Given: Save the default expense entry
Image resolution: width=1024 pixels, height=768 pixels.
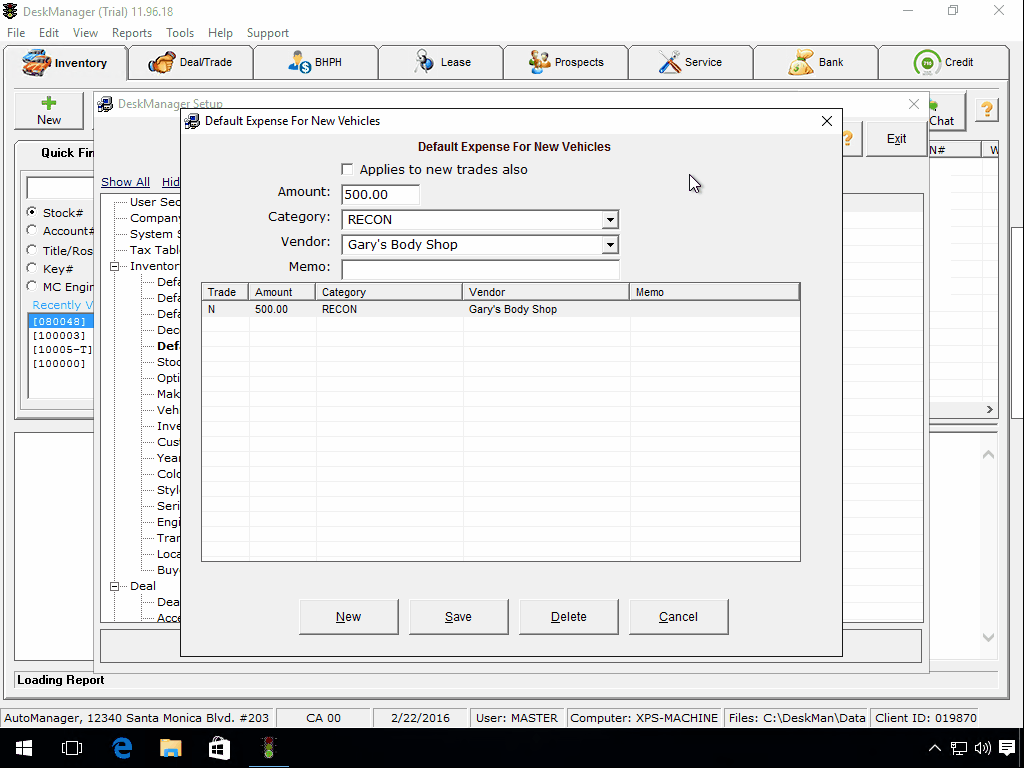Looking at the screenshot, I should [x=458, y=616].
